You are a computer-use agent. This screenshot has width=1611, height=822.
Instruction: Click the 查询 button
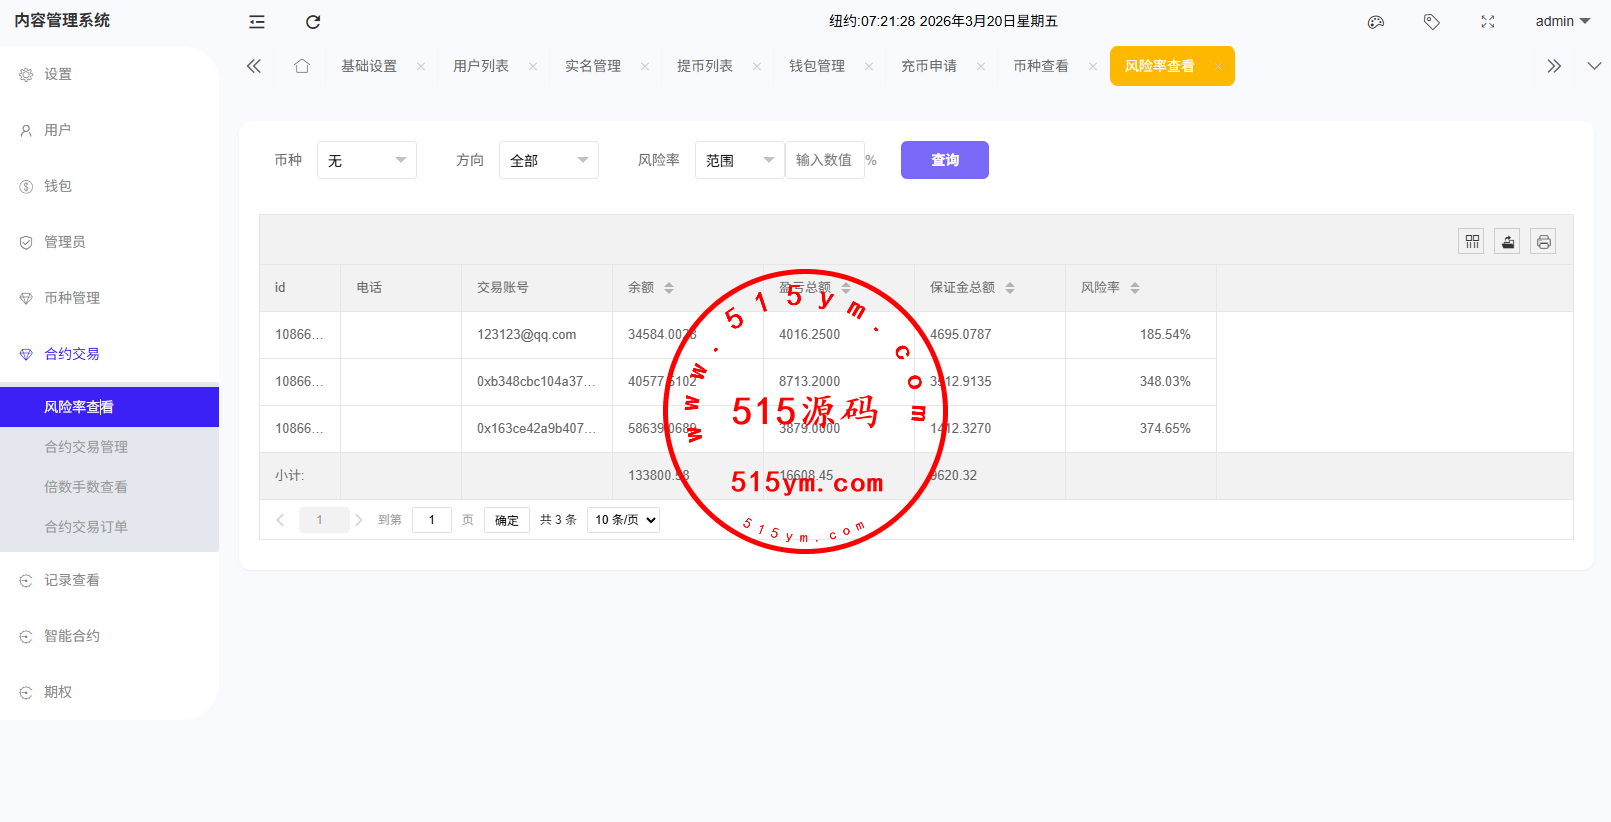click(944, 160)
